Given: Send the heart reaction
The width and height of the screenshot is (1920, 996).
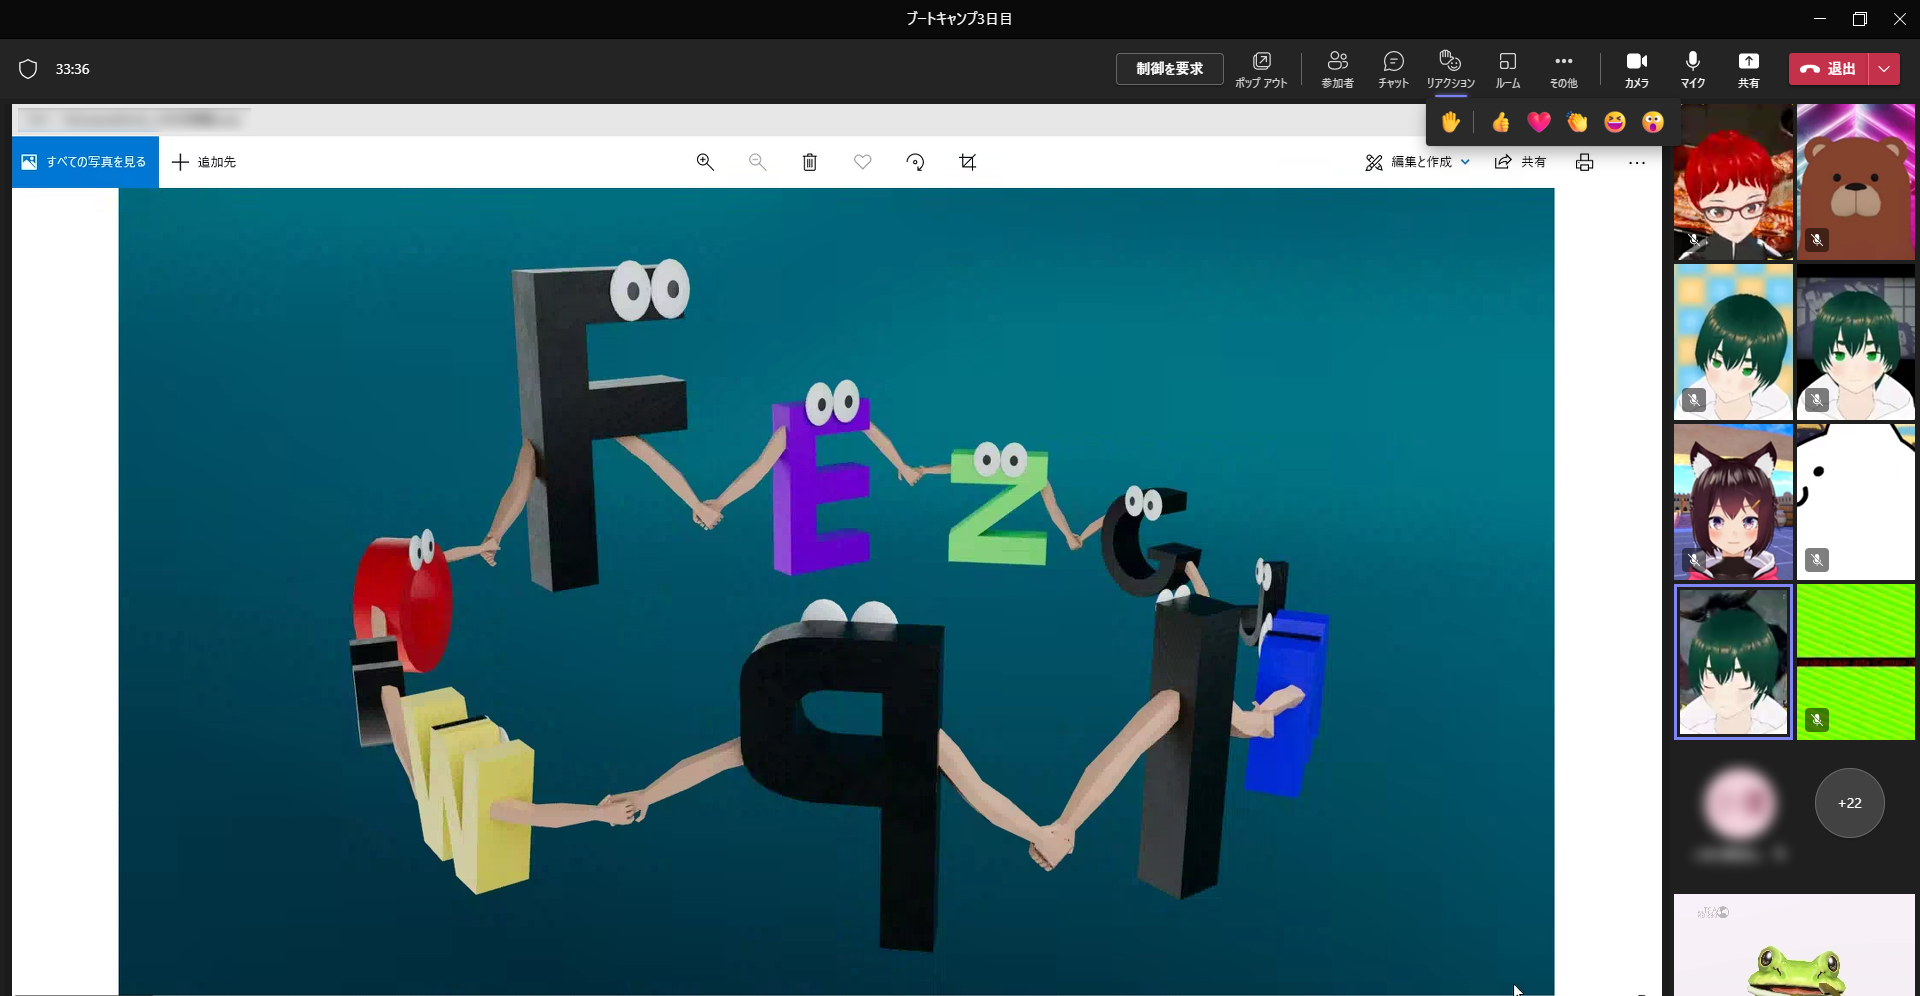Looking at the screenshot, I should 1539,122.
